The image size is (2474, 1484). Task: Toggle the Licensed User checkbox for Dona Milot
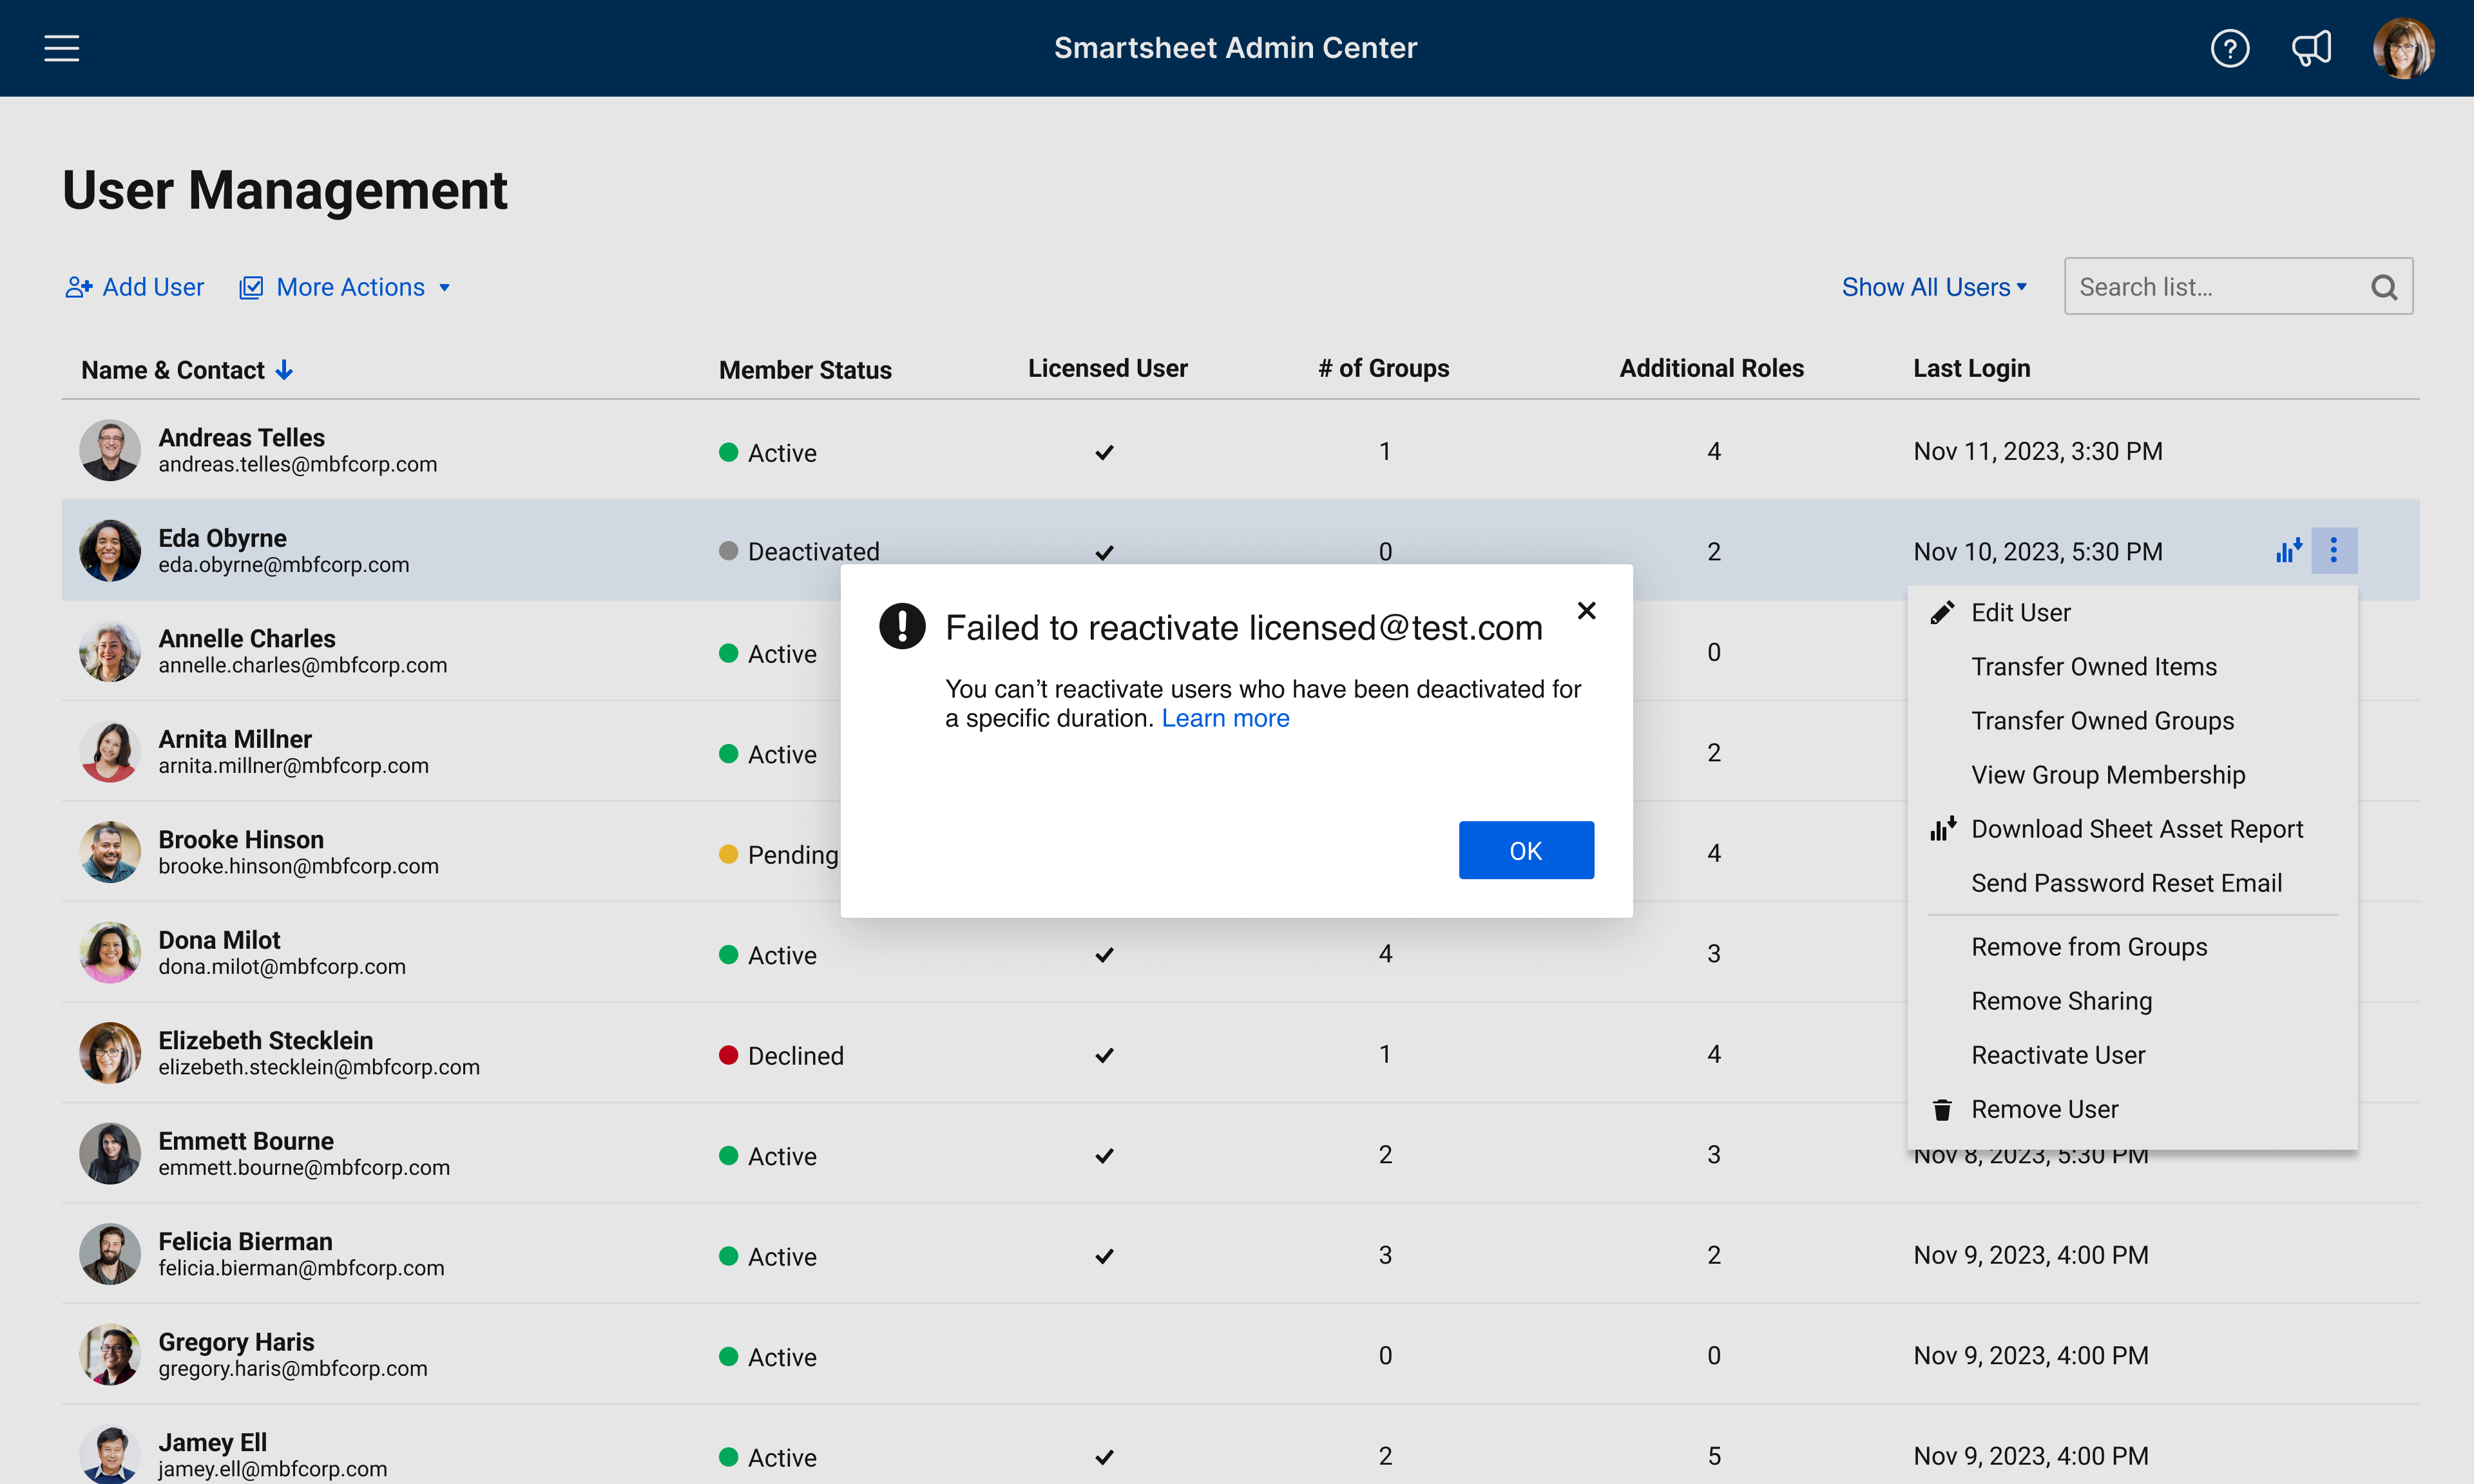[x=1103, y=954]
